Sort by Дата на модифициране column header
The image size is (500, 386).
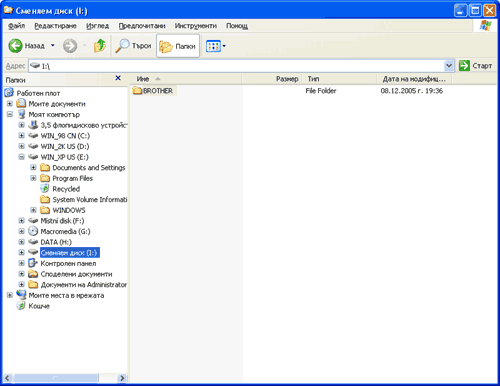click(x=414, y=79)
